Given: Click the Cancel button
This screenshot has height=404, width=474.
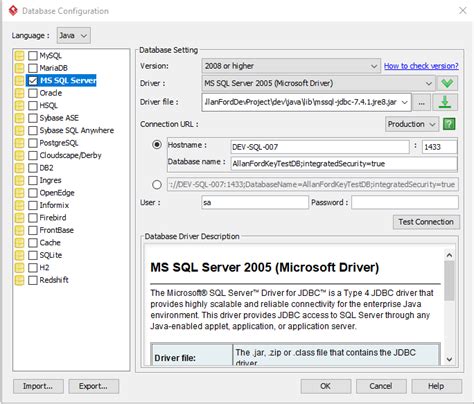Looking at the screenshot, I should (381, 386).
